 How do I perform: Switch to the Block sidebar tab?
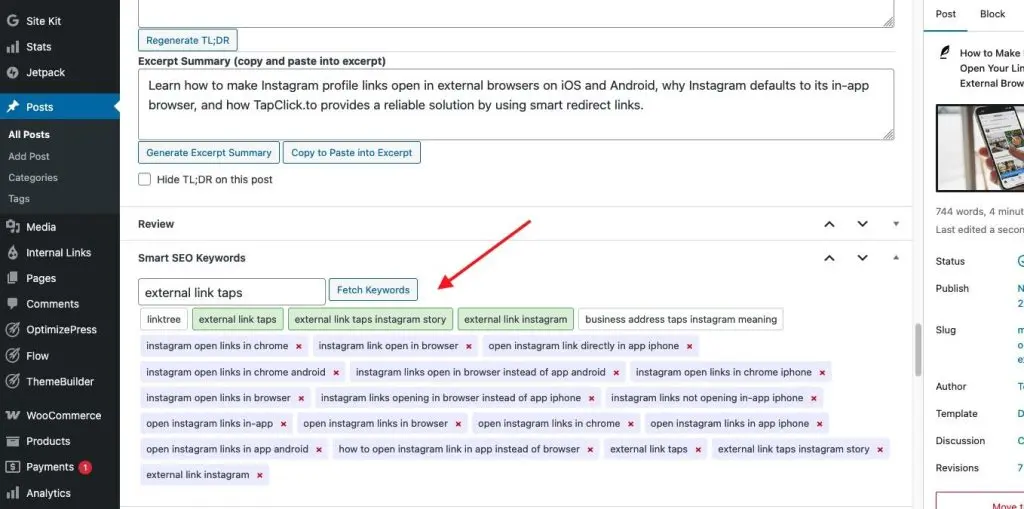point(993,14)
